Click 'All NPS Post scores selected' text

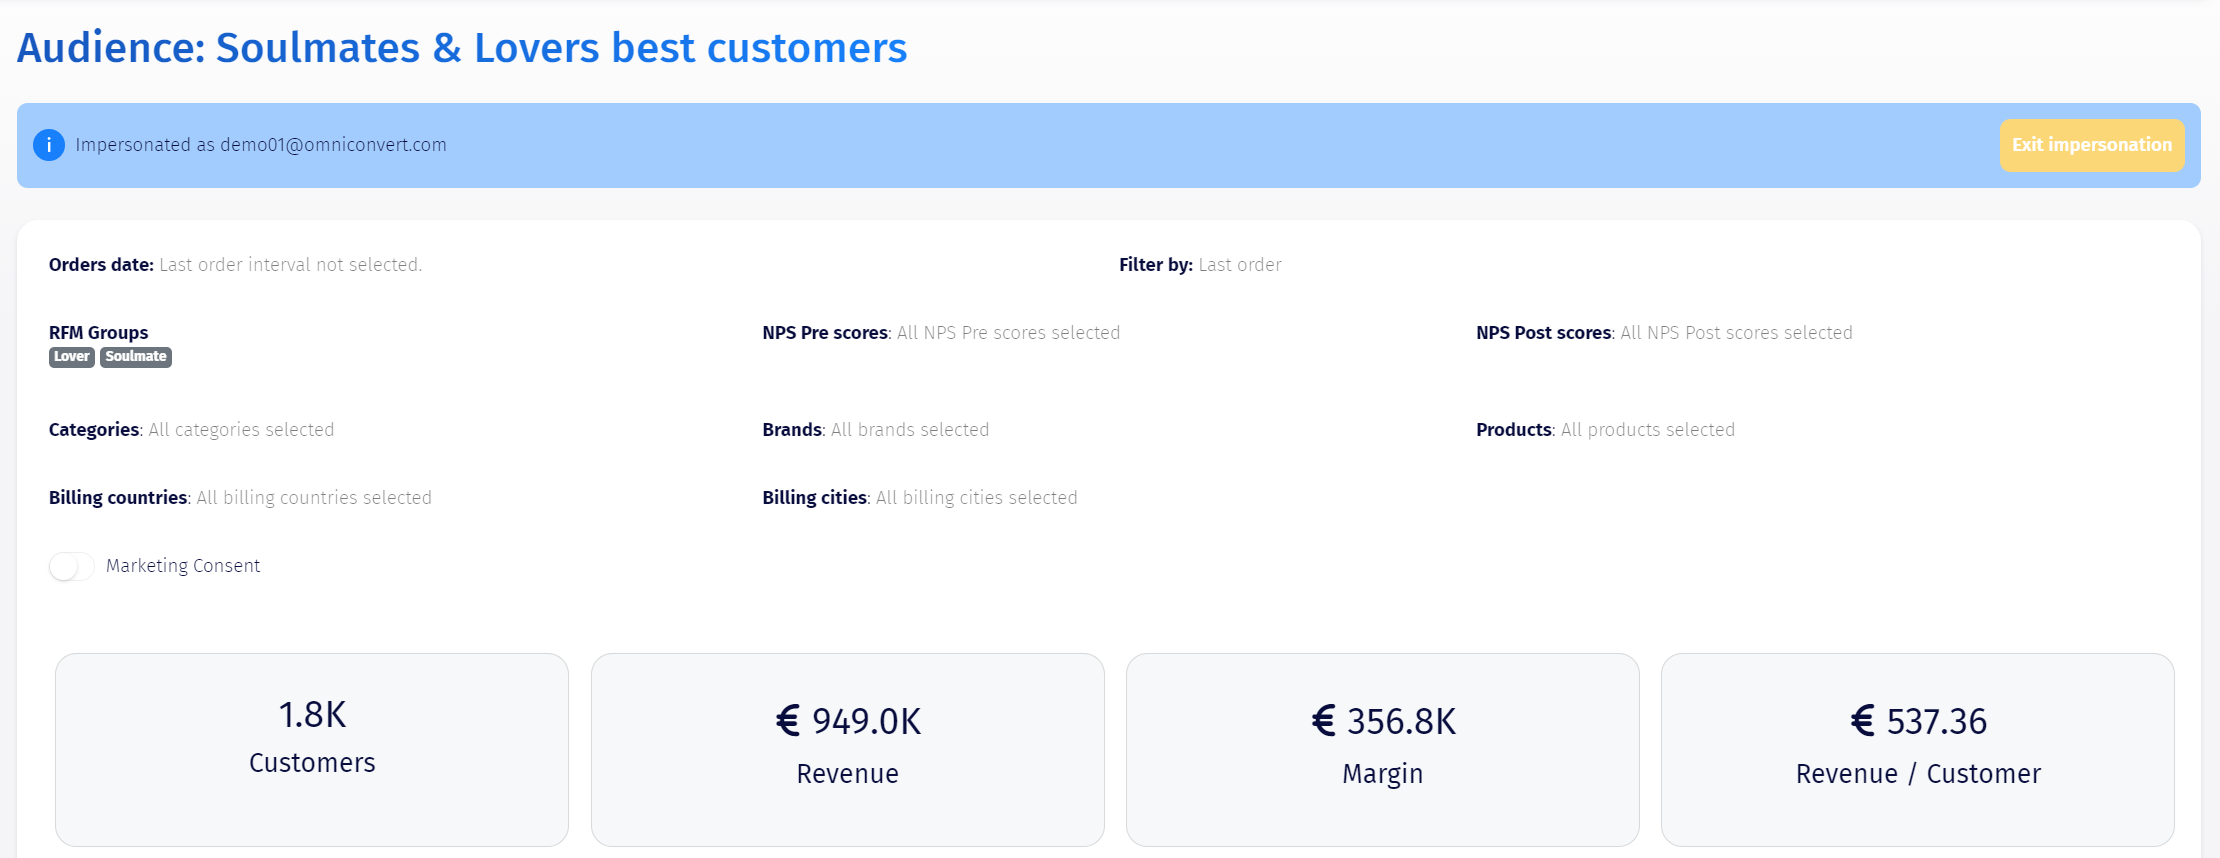tap(1736, 333)
